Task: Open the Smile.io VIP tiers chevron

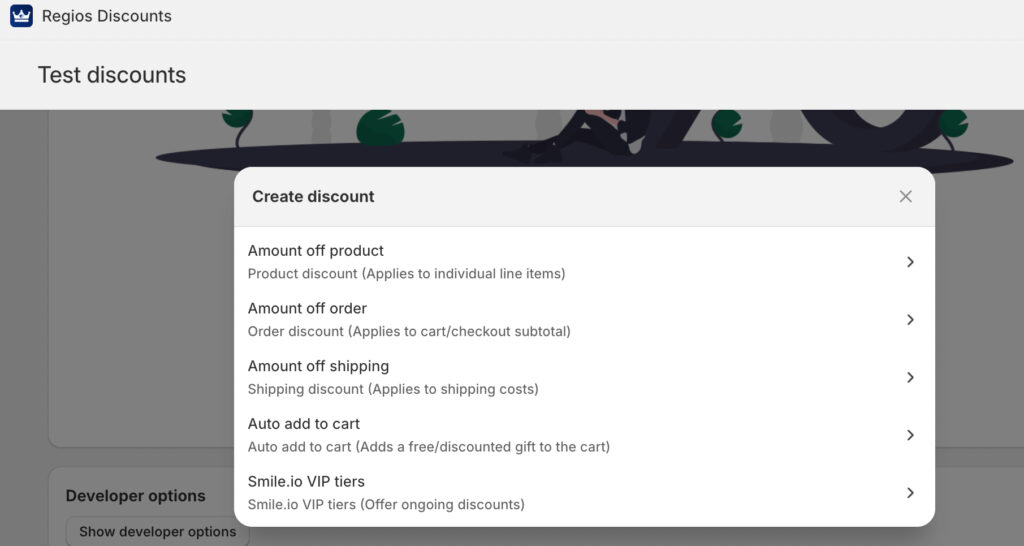Action: click(910, 493)
